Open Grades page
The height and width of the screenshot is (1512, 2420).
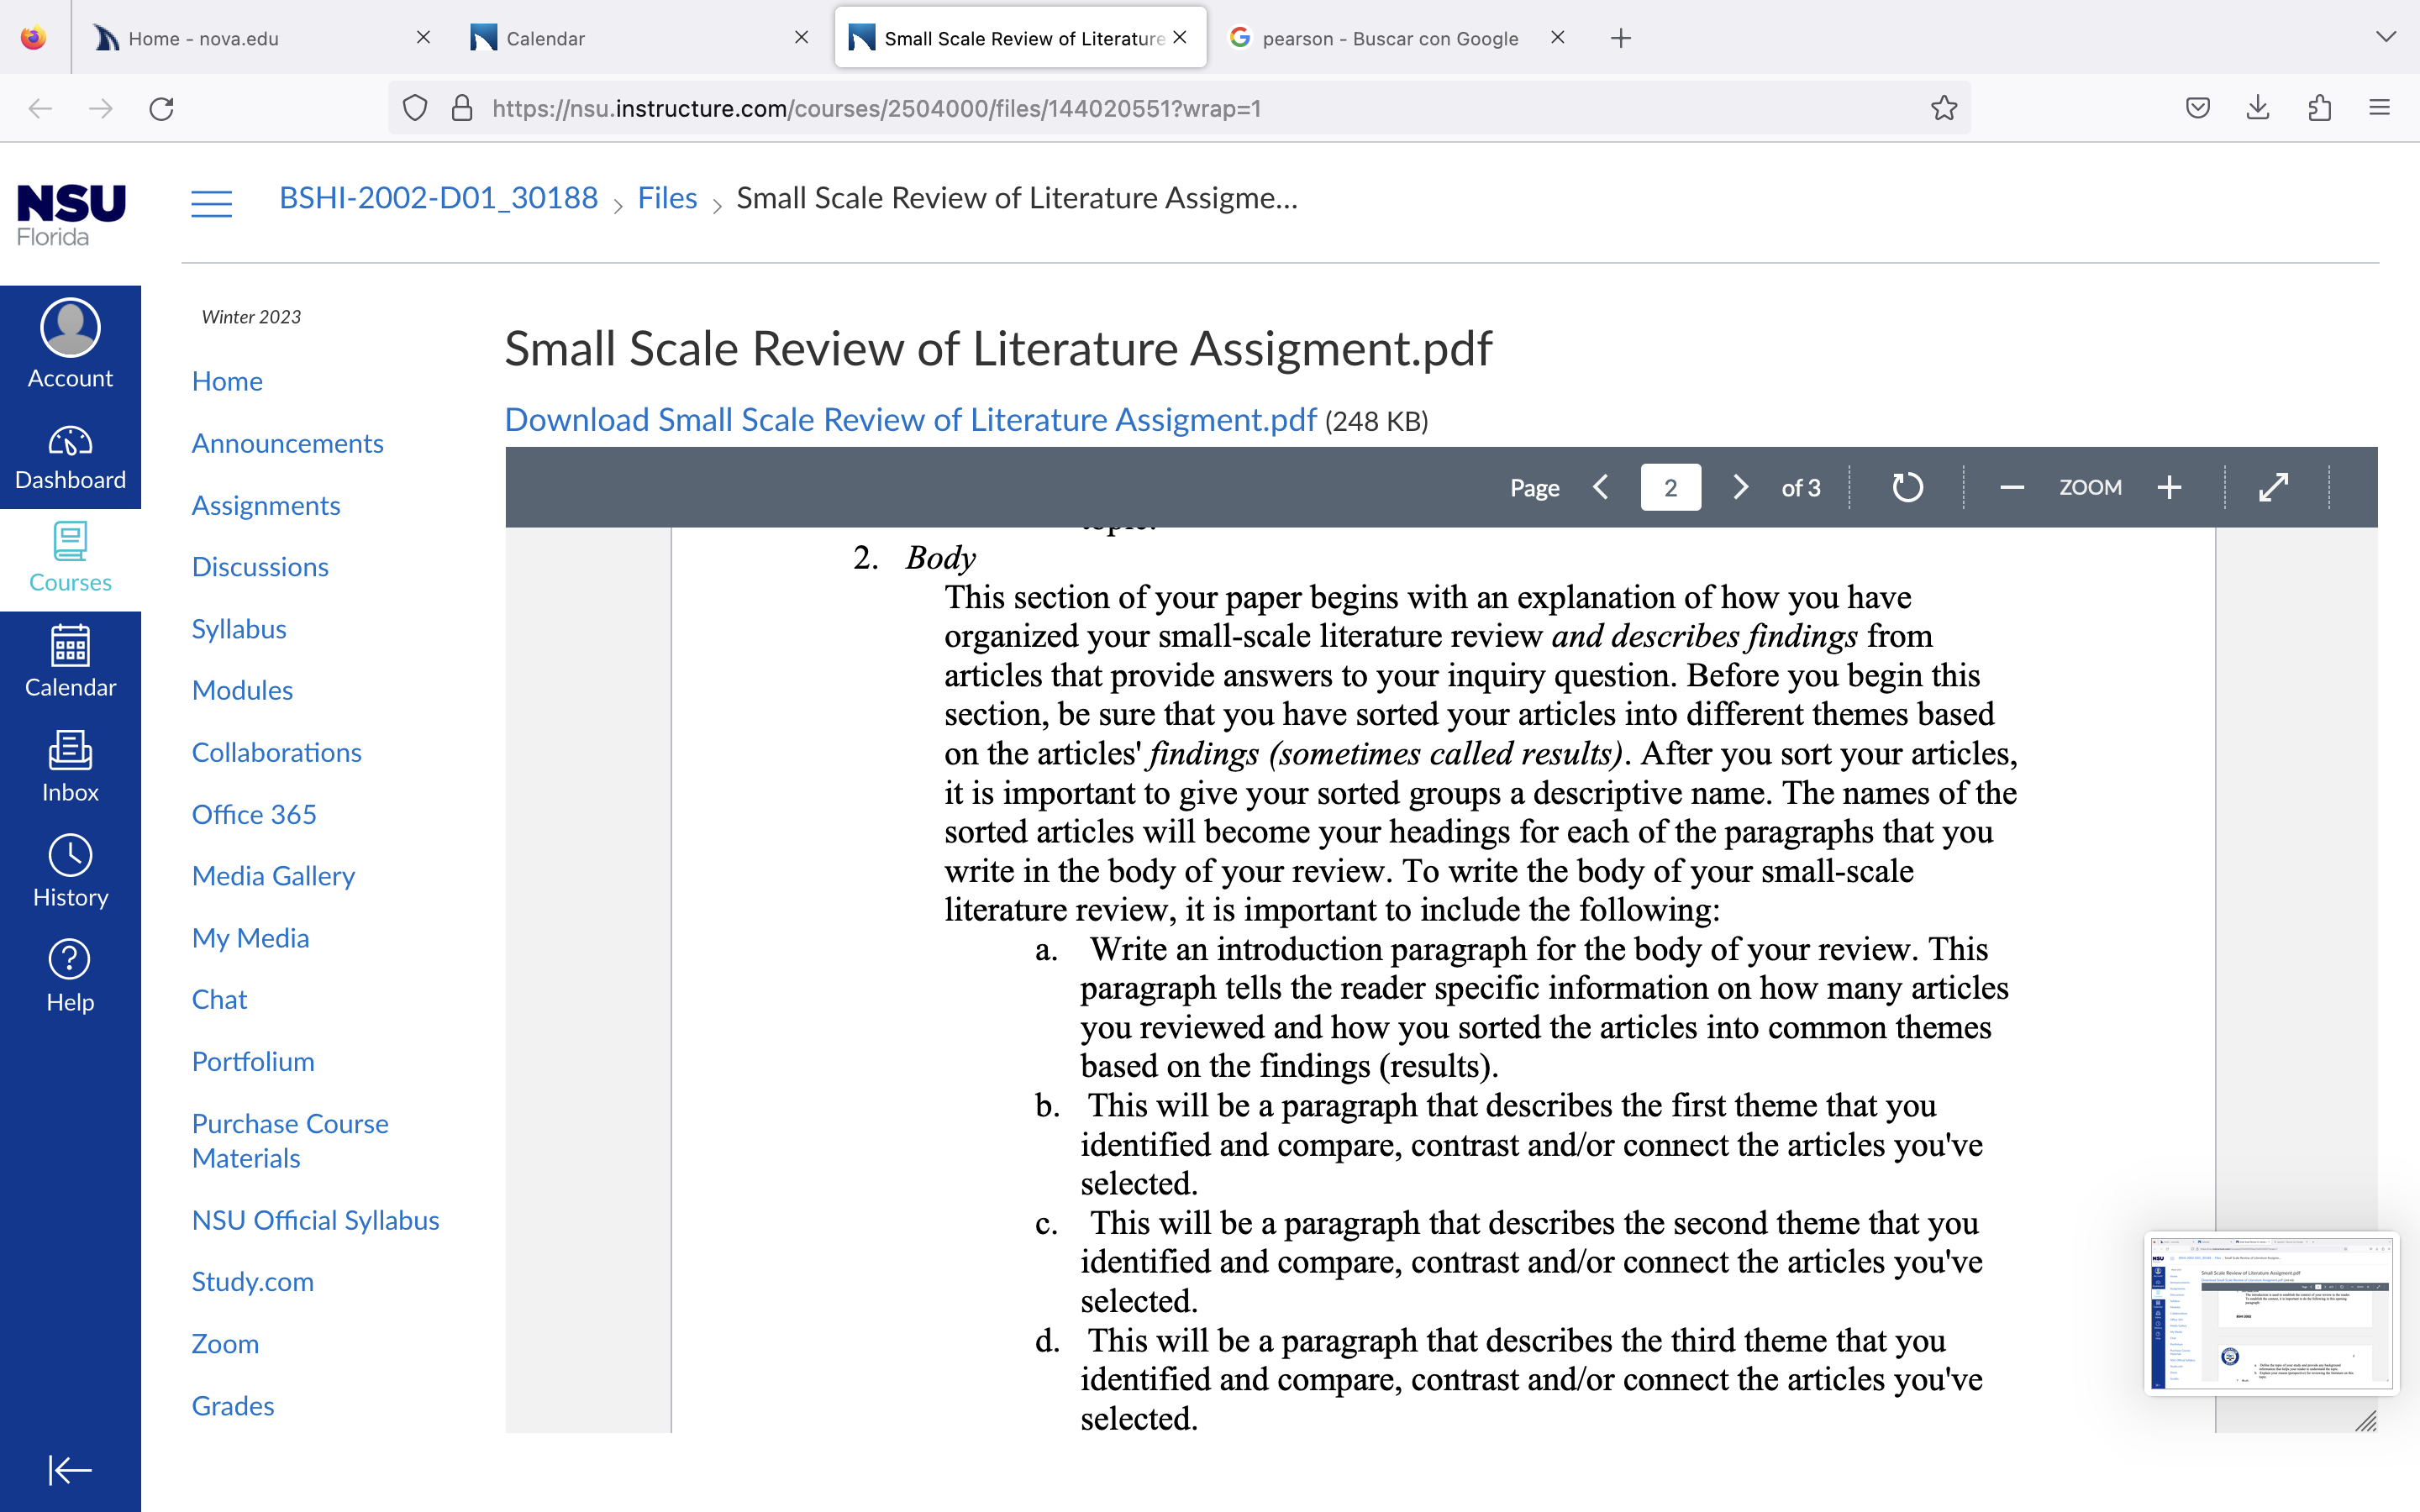[x=232, y=1406]
